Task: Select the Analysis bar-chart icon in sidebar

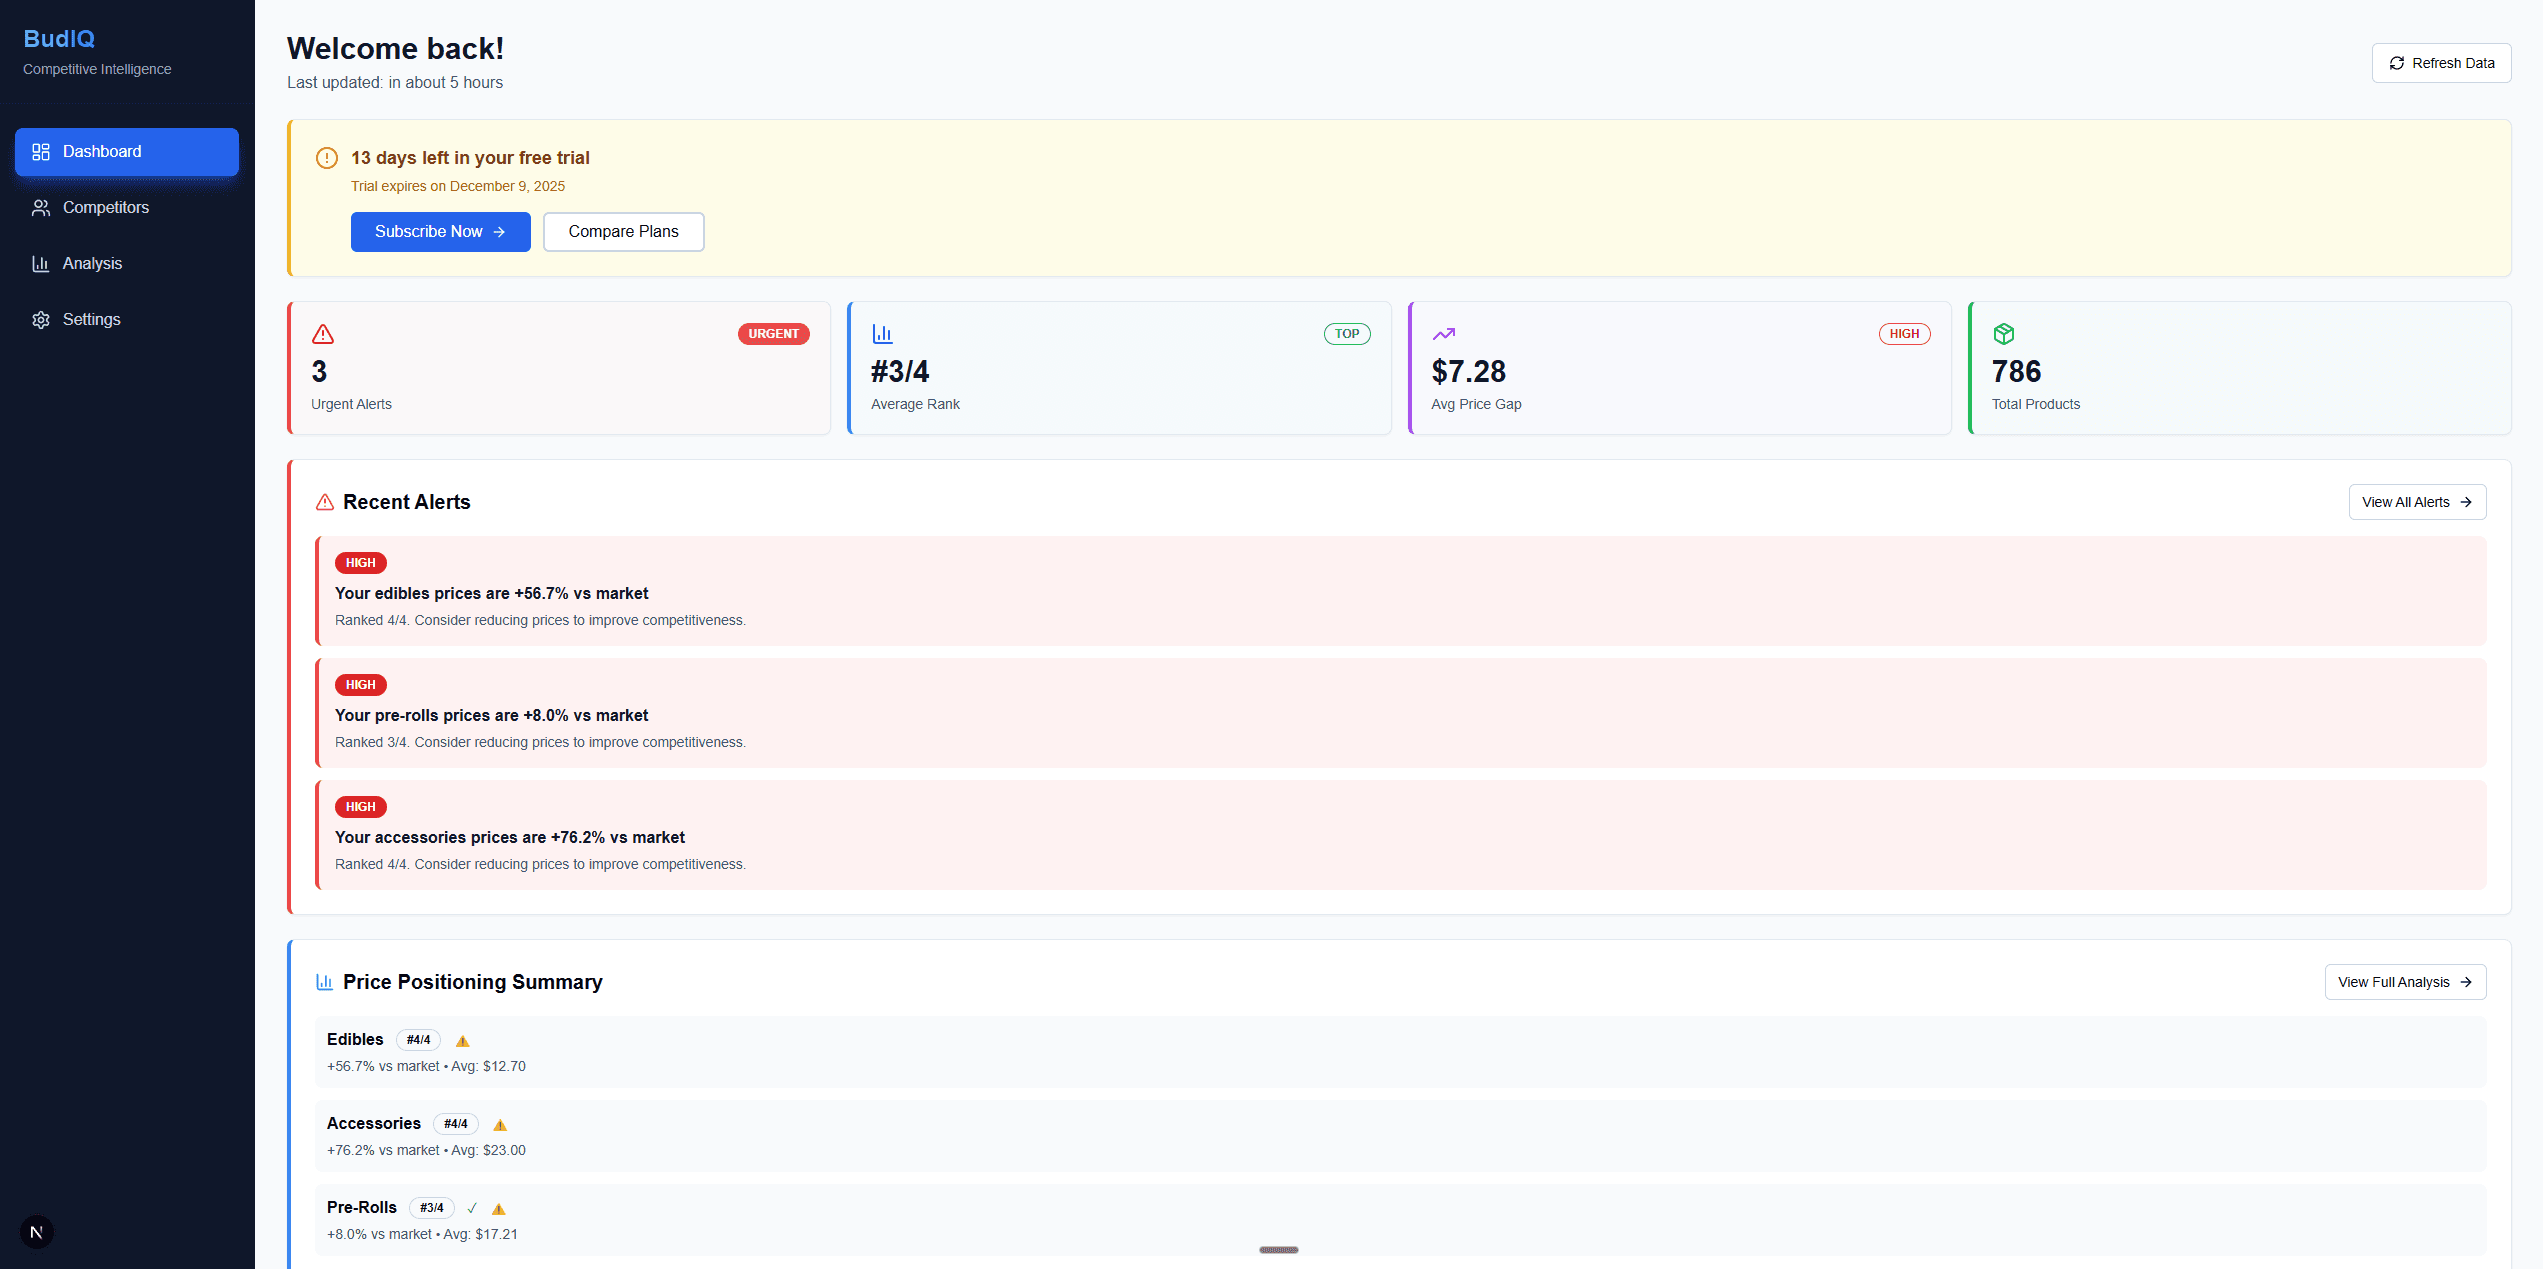Action: click(x=41, y=263)
